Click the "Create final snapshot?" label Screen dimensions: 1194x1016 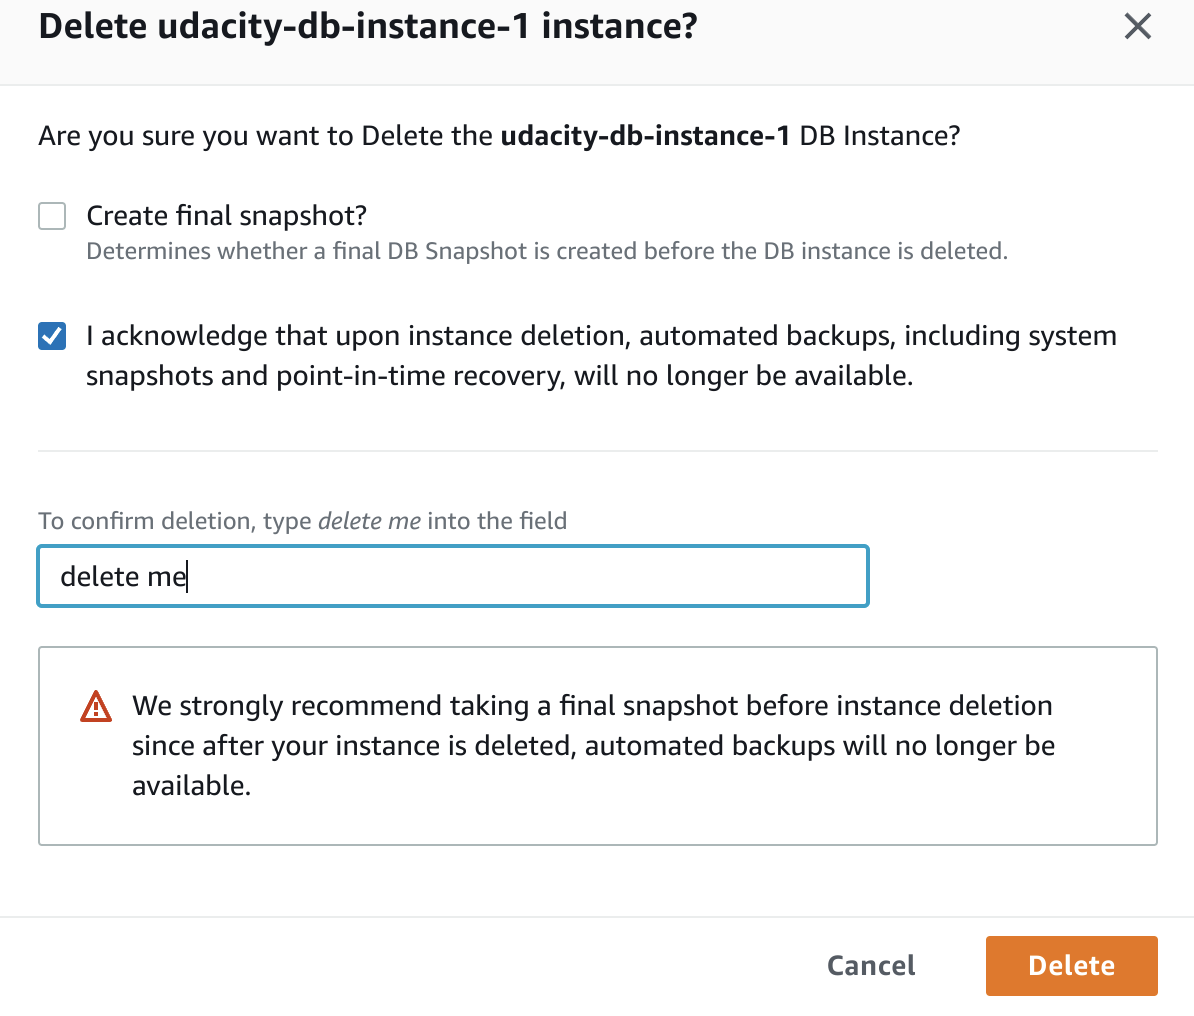point(227,216)
